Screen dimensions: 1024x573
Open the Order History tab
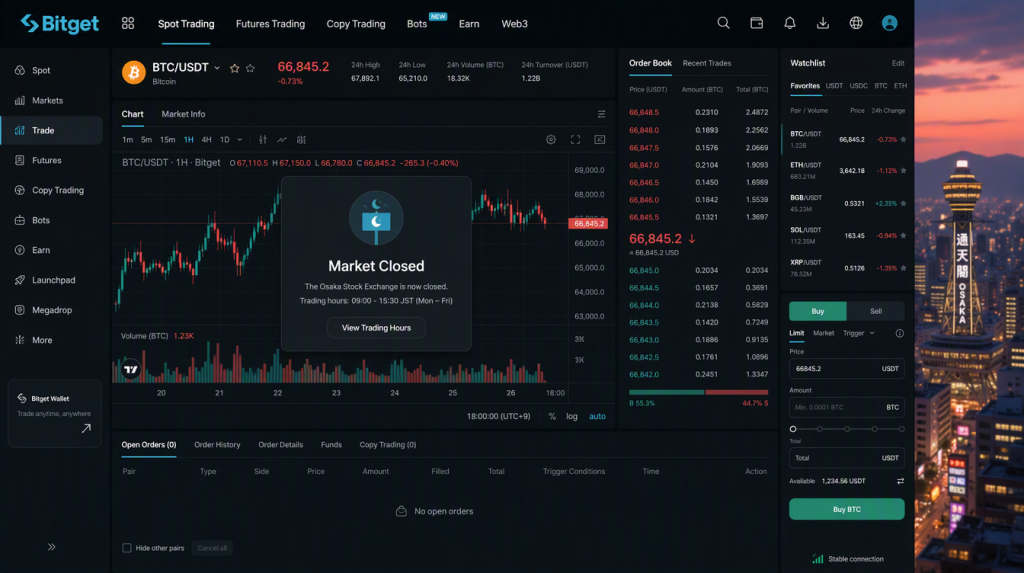pyautogui.click(x=217, y=445)
